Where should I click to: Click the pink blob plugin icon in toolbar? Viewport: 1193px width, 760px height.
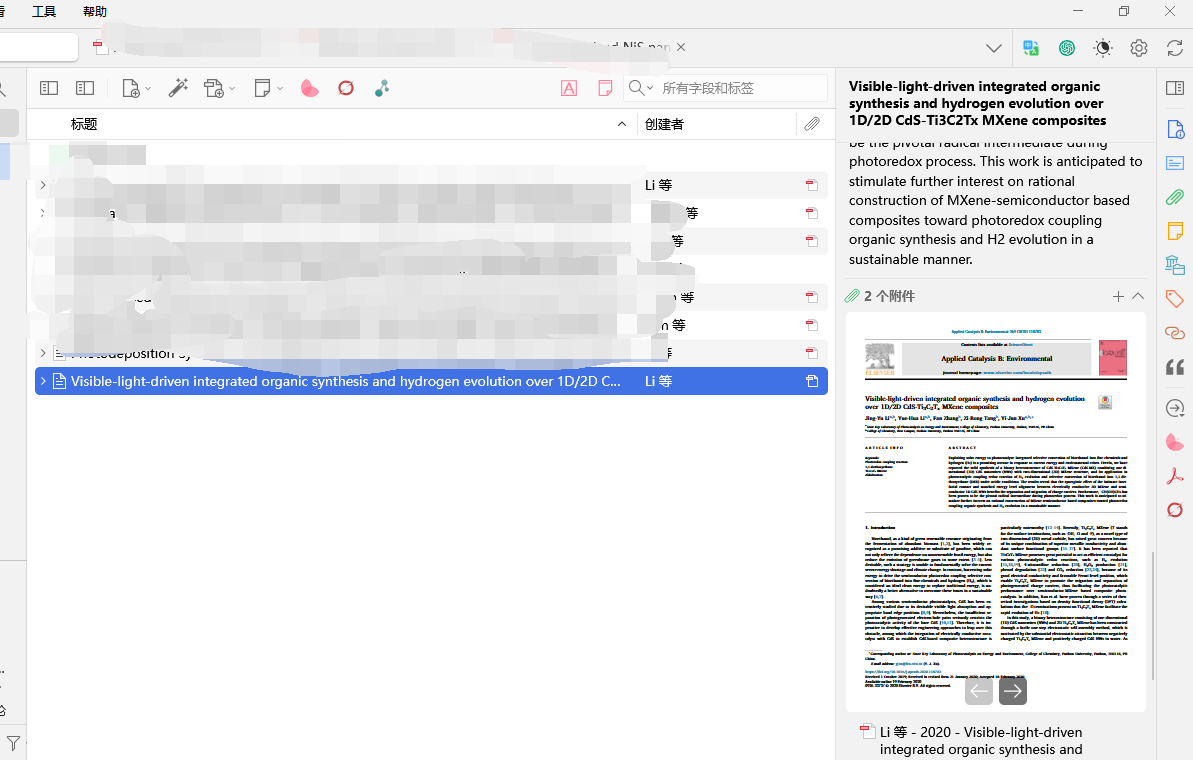click(x=310, y=88)
